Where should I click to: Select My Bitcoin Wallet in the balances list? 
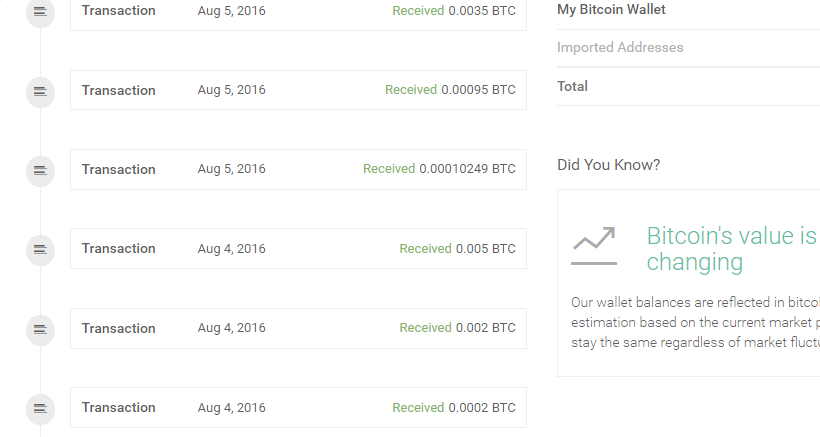click(611, 10)
